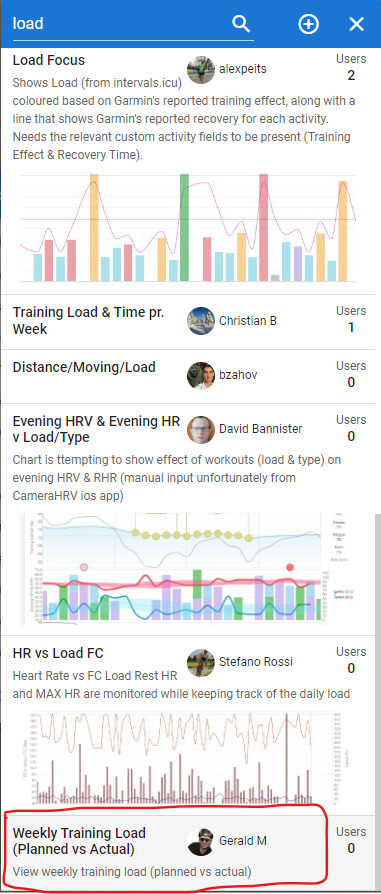Click the plus circle add icon
This screenshot has height=894, width=381.
(x=309, y=24)
